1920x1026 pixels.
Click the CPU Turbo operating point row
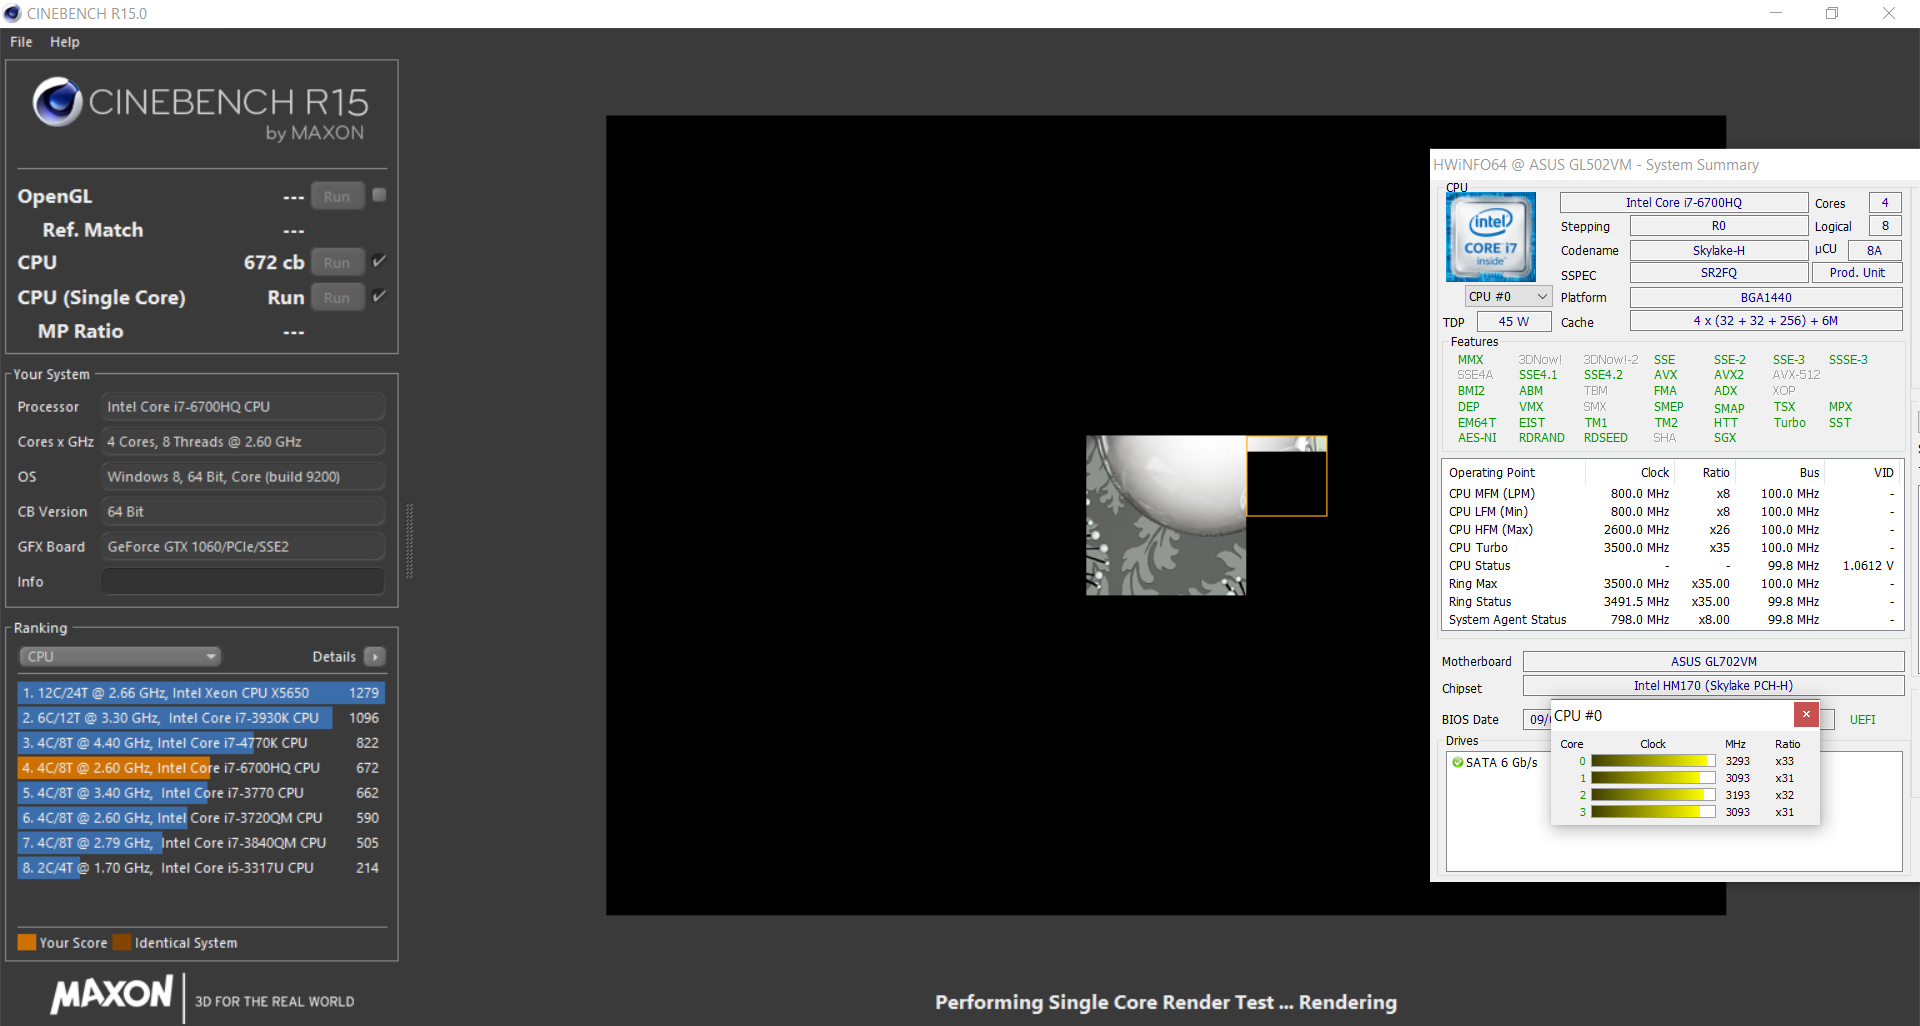pyautogui.click(x=1671, y=548)
